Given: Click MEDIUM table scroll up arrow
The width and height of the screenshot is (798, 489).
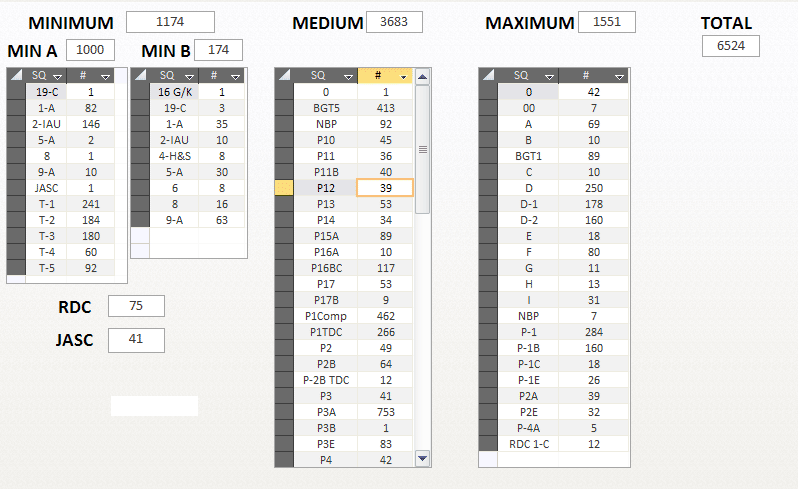Looking at the screenshot, I should (422, 77).
